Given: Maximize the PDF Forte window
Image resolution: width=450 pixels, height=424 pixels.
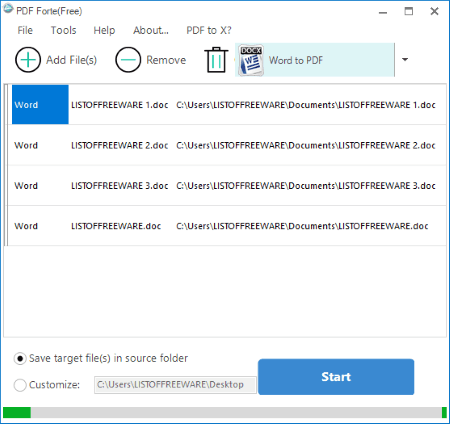Looking at the screenshot, I should [409, 11].
